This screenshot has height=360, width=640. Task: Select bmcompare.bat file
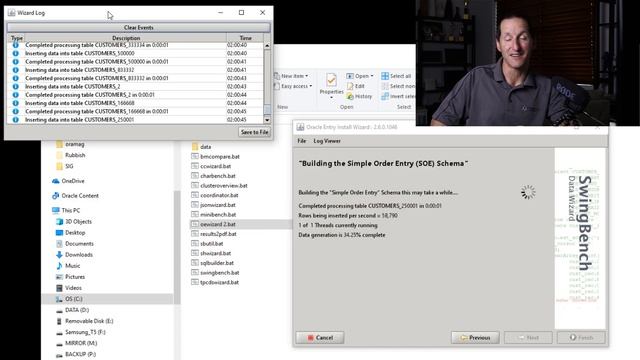216,156
